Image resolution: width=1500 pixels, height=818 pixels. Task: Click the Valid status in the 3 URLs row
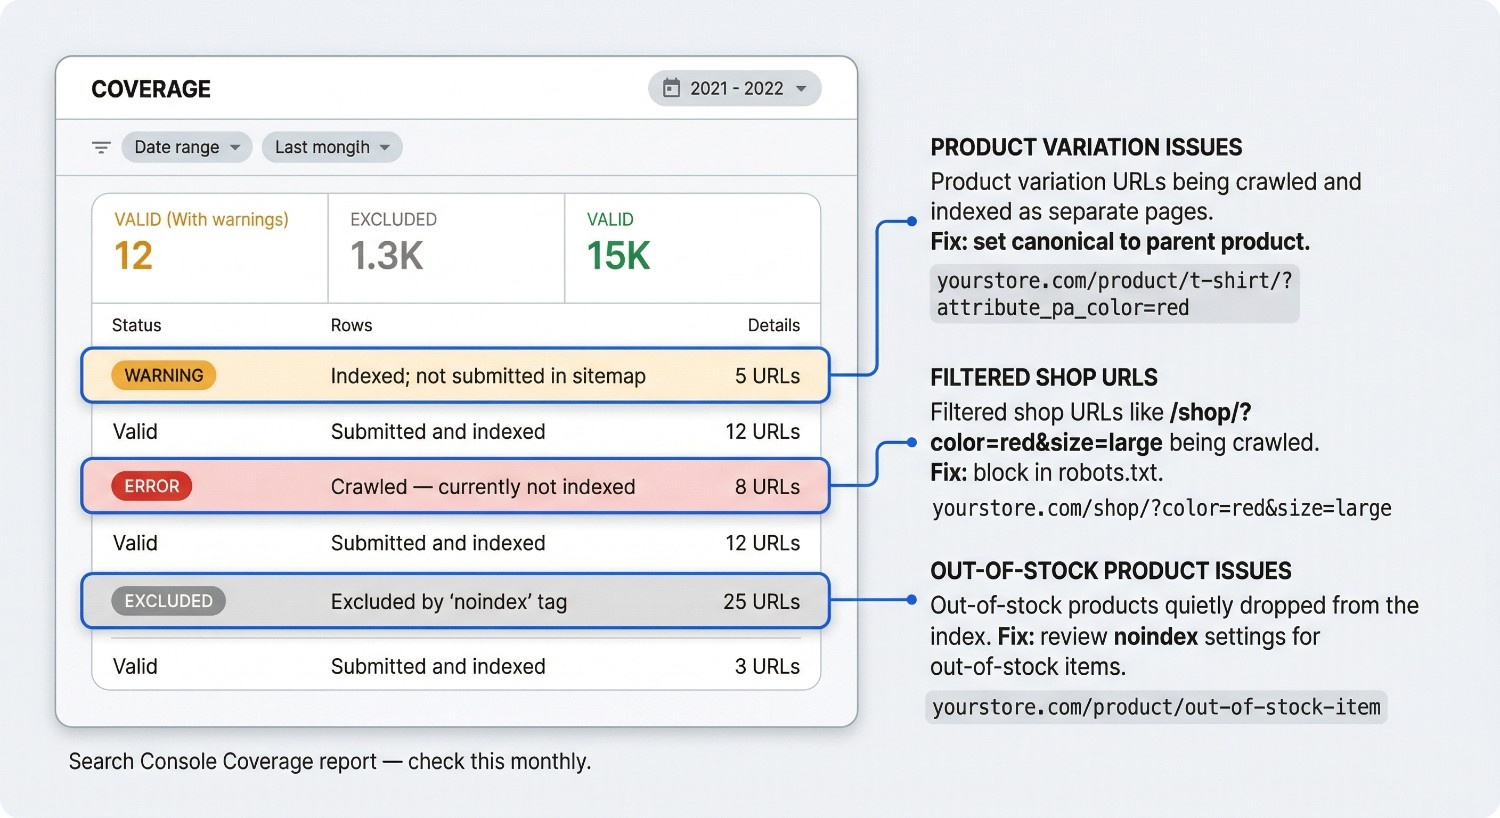click(x=135, y=667)
